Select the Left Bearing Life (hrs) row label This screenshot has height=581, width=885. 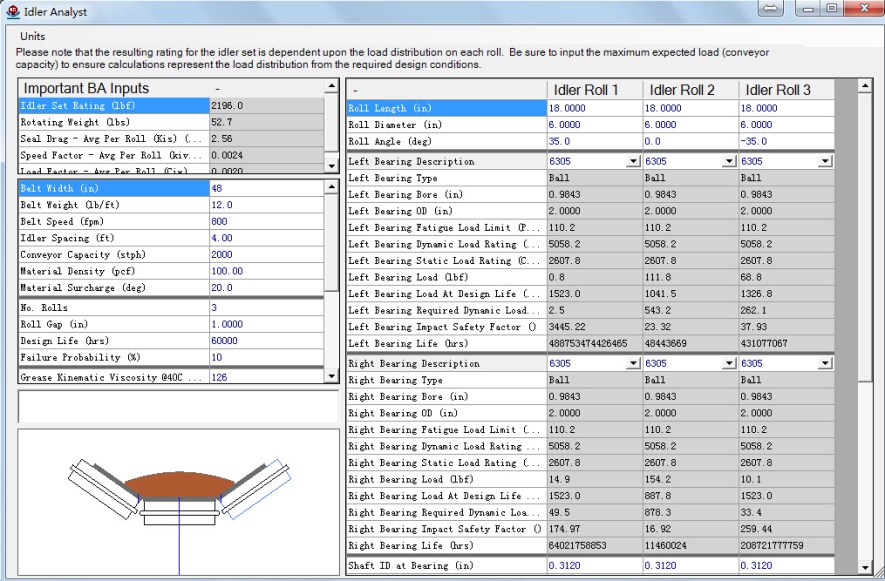click(446, 343)
